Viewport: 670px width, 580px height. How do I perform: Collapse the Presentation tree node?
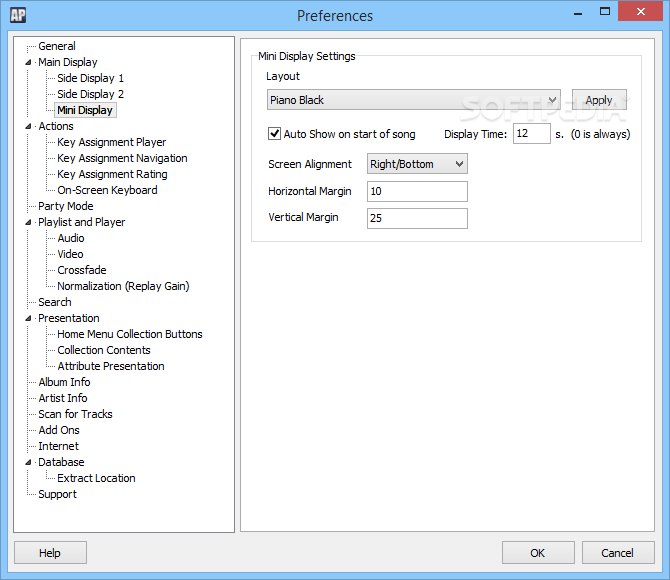(28, 318)
